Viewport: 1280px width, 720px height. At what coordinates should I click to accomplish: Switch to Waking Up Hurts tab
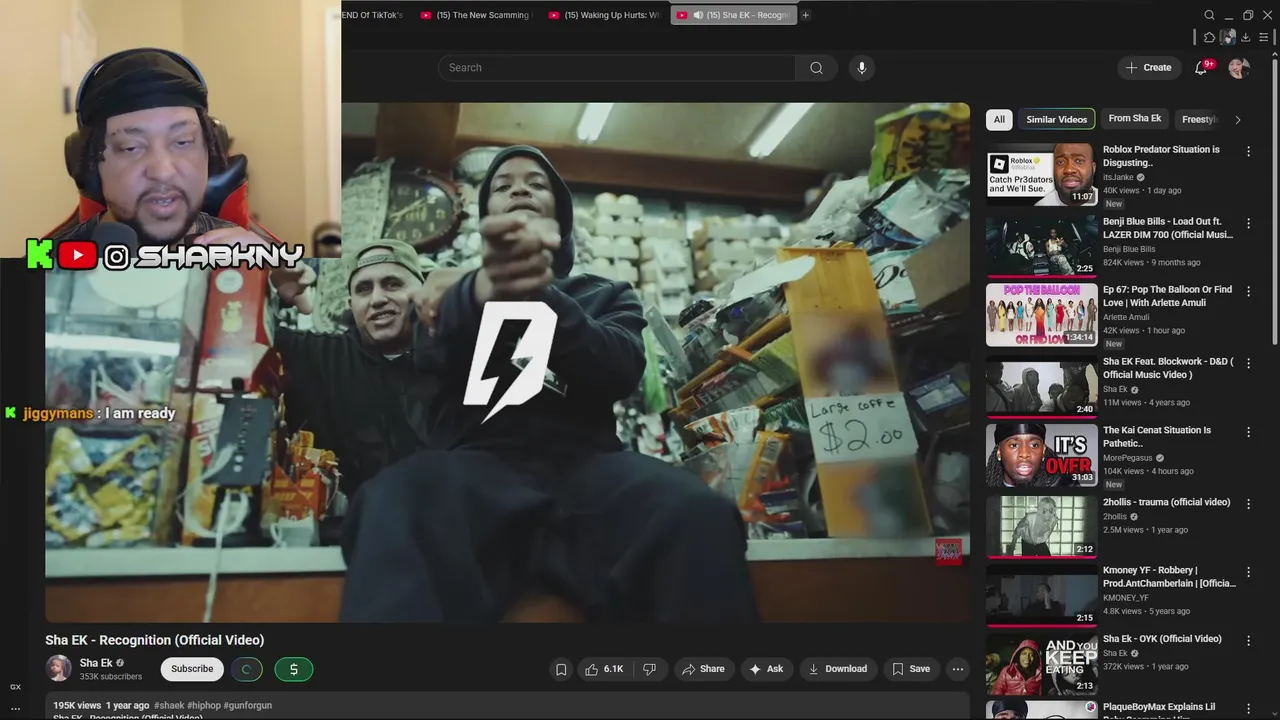click(604, 15)
